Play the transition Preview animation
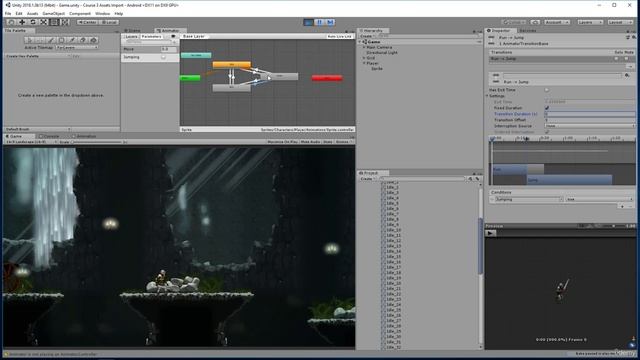The width and height of the screenshot is (640, 360). pos(491,233)
